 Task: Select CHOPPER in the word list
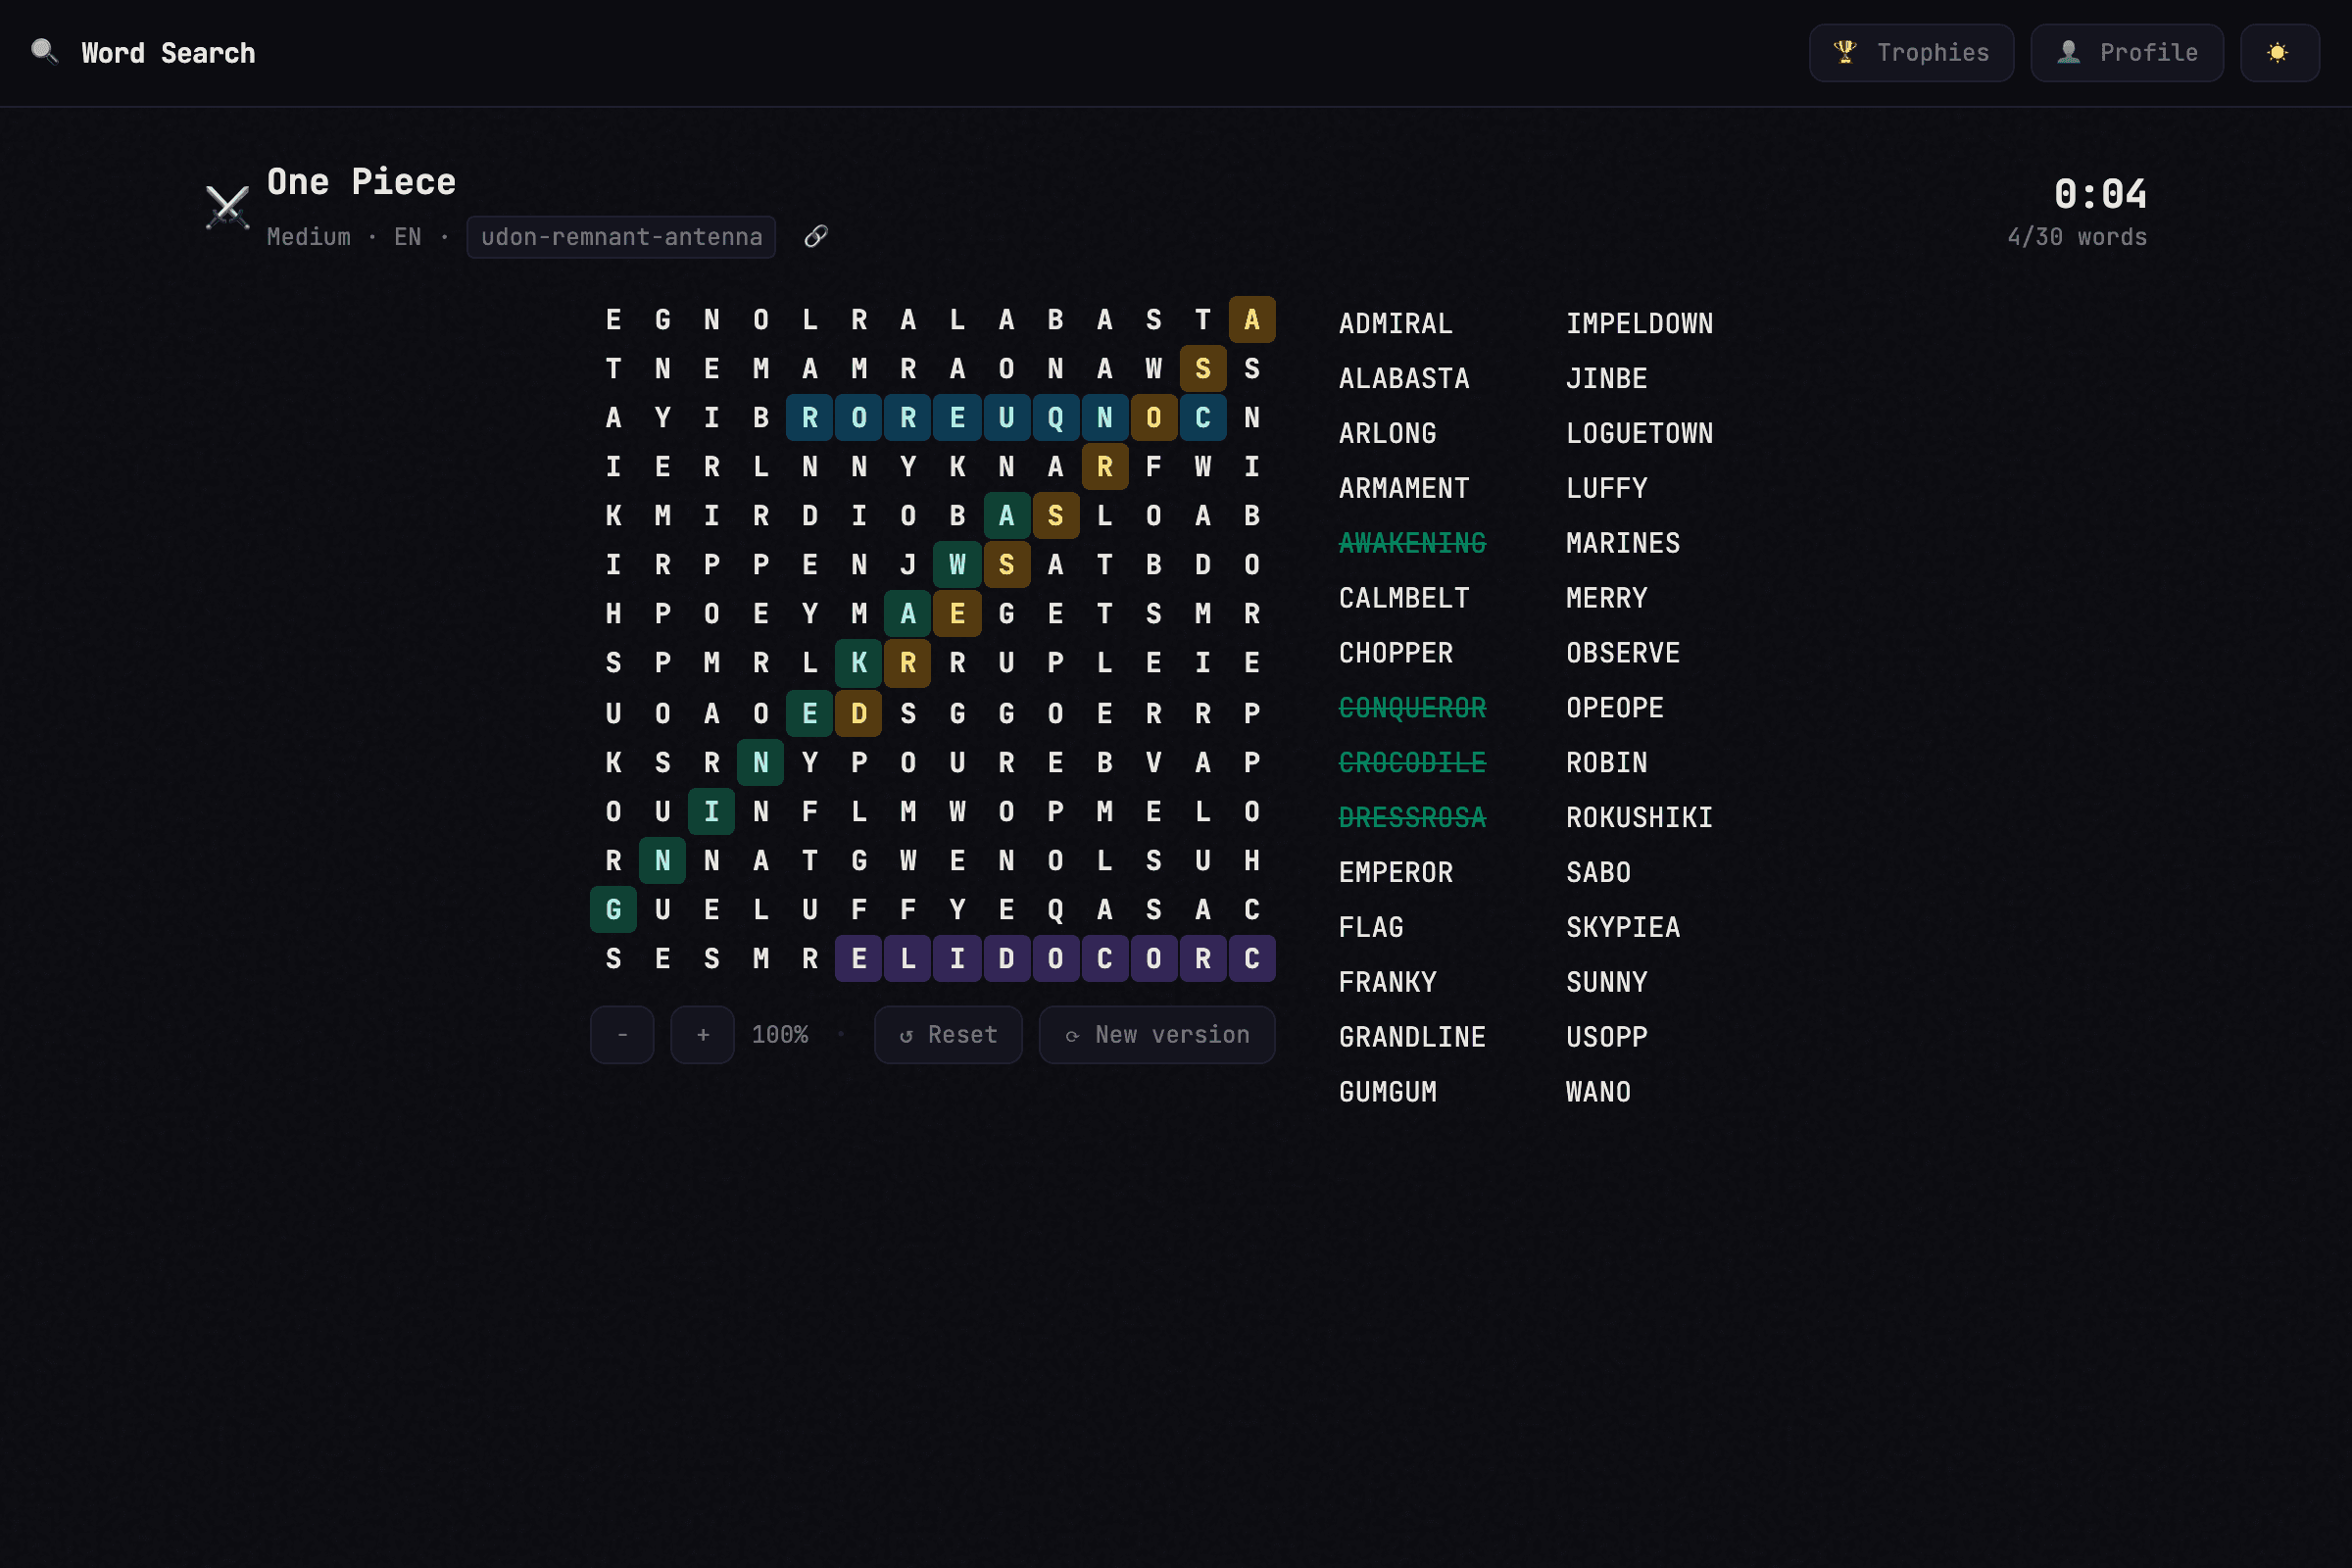pos(1395,653)
